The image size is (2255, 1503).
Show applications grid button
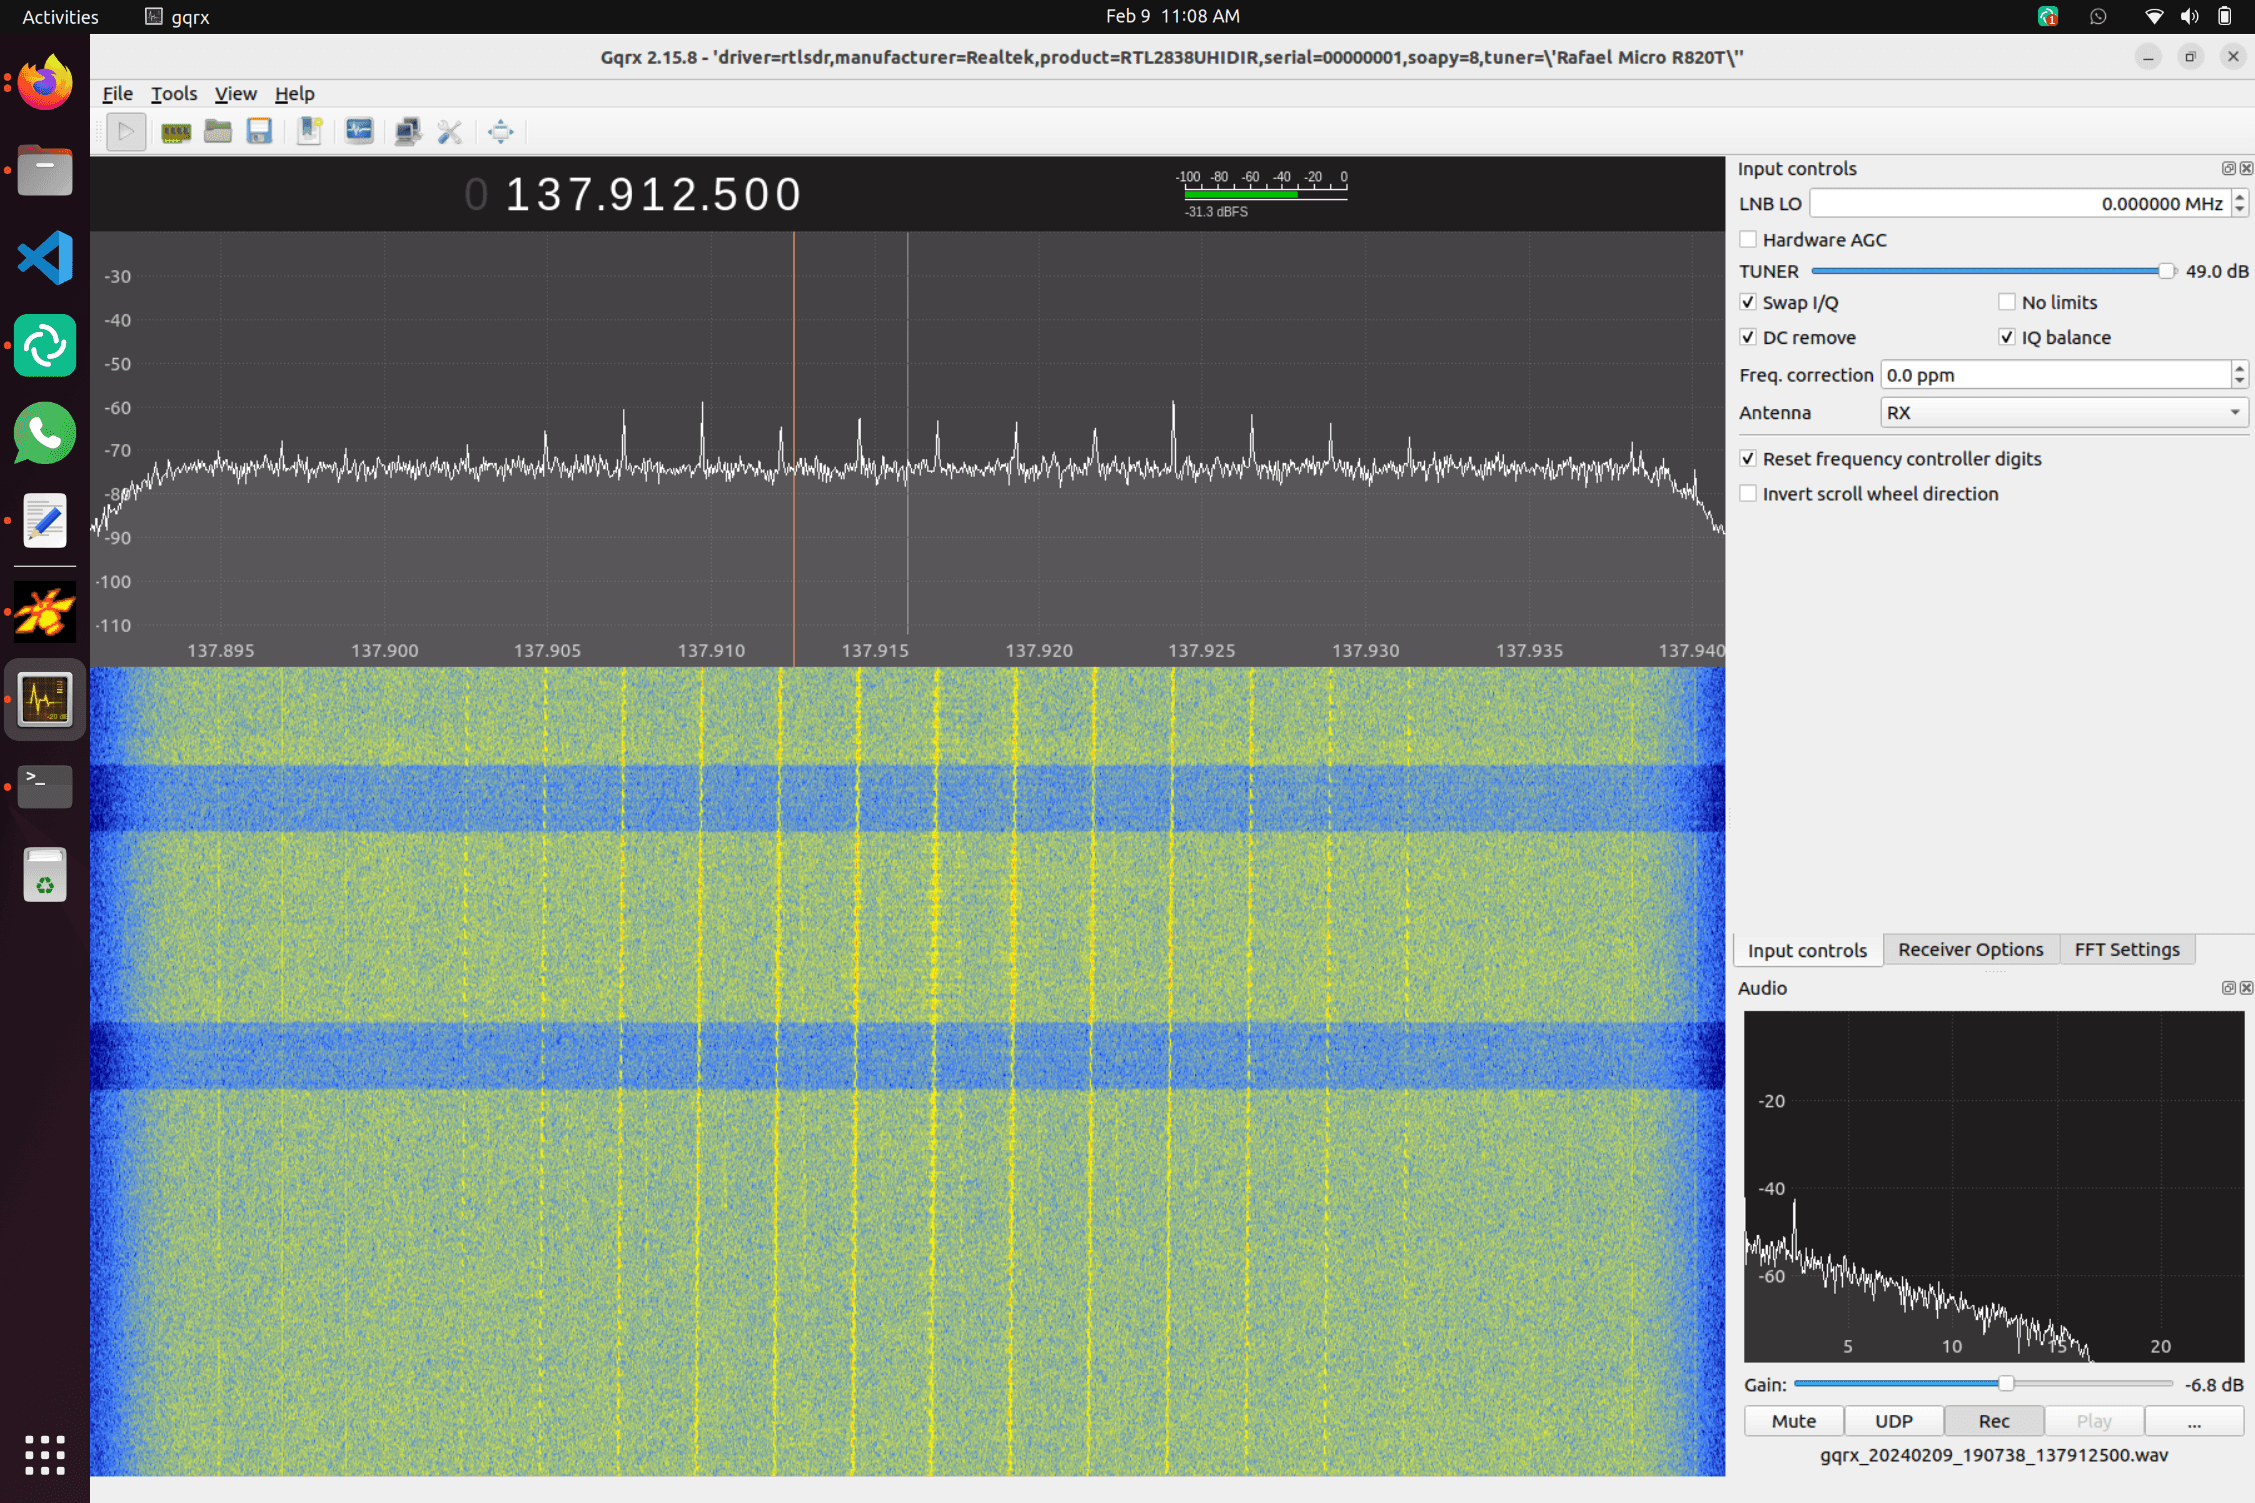(x=45, y=1455)
